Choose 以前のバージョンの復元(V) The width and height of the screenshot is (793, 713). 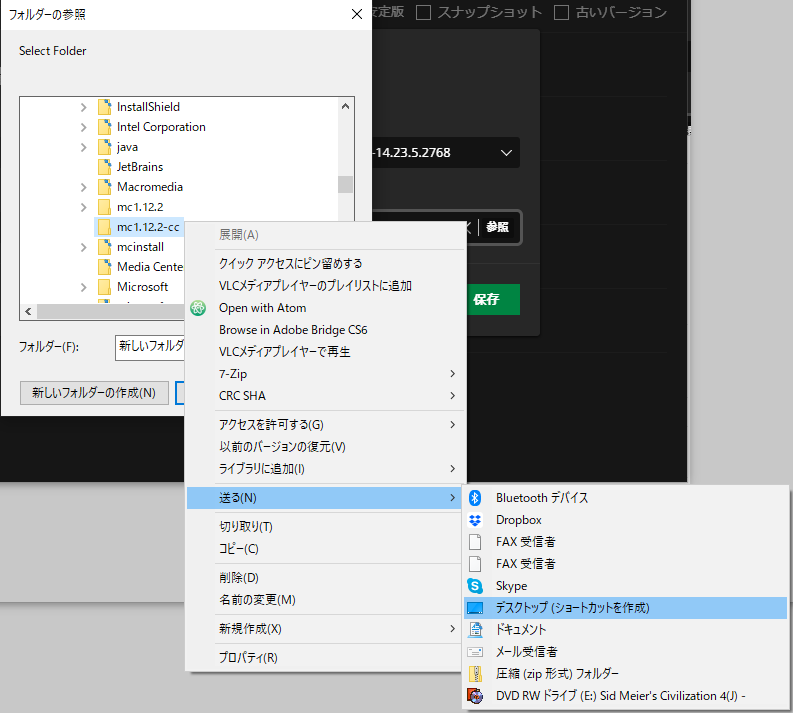pyautogui.click(x=326, y=447)
